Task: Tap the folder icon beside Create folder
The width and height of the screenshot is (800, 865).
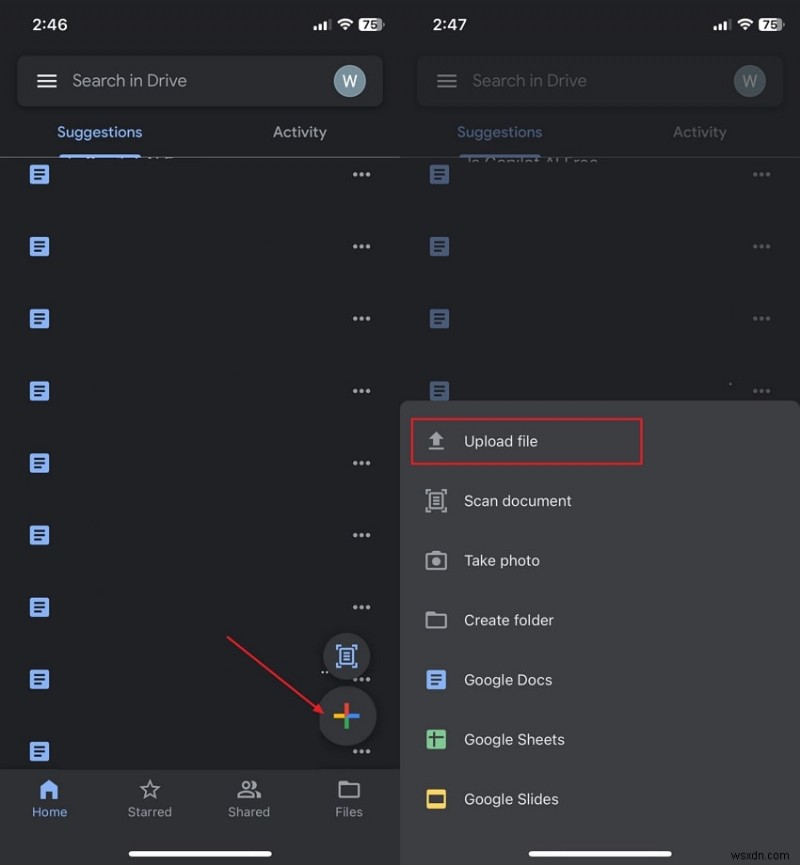Action: tap(436, 620)
